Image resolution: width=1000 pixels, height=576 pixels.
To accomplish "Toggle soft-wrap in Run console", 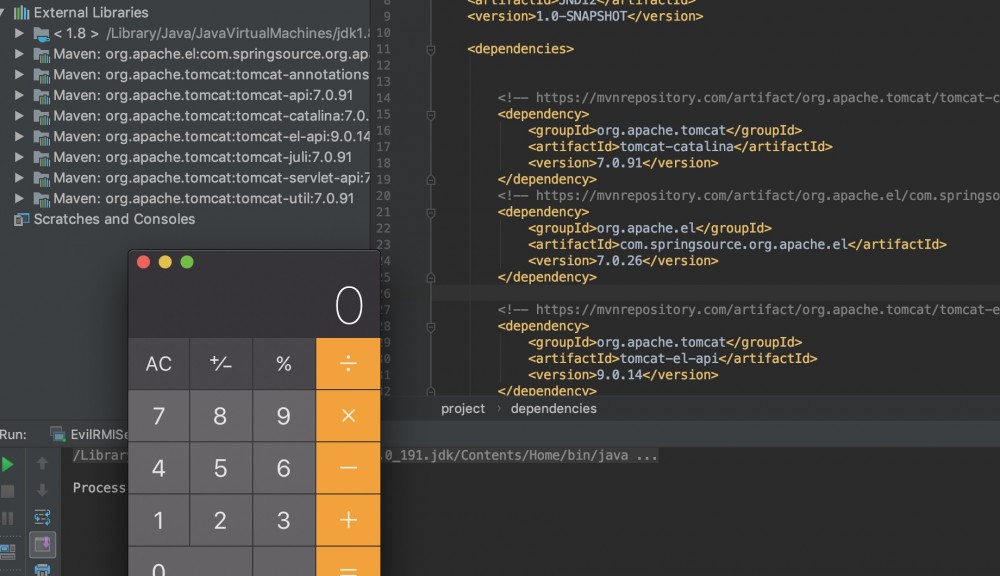I will click(42, 517).
